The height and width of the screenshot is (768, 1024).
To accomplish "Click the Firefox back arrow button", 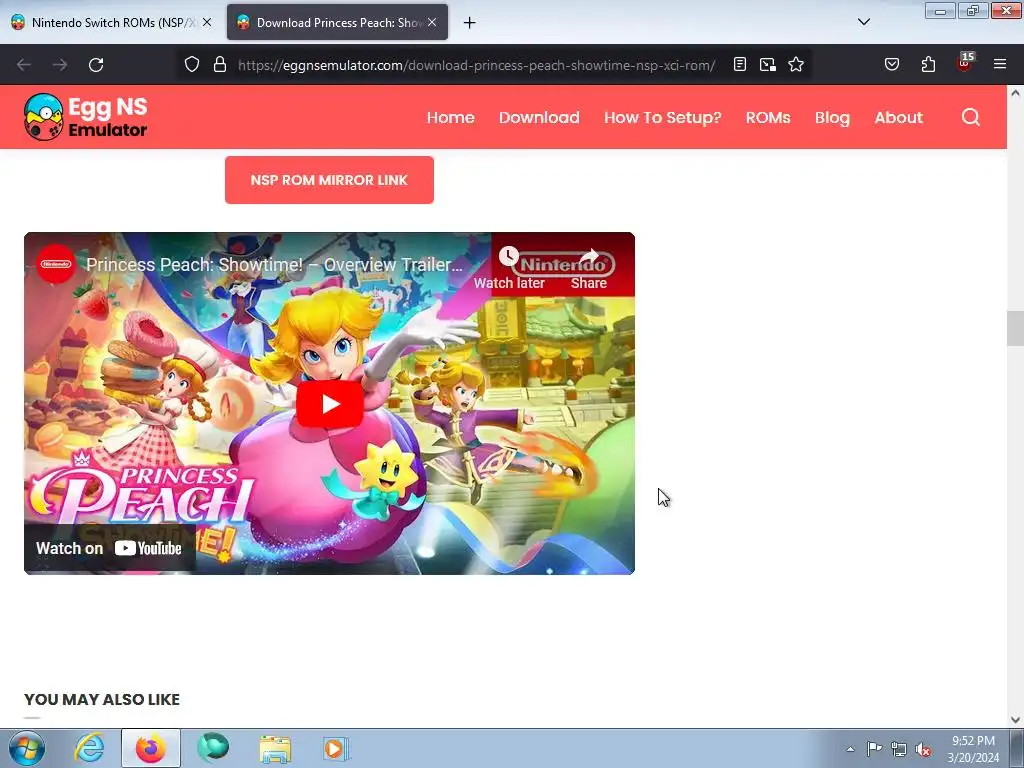I will (24, 65).
